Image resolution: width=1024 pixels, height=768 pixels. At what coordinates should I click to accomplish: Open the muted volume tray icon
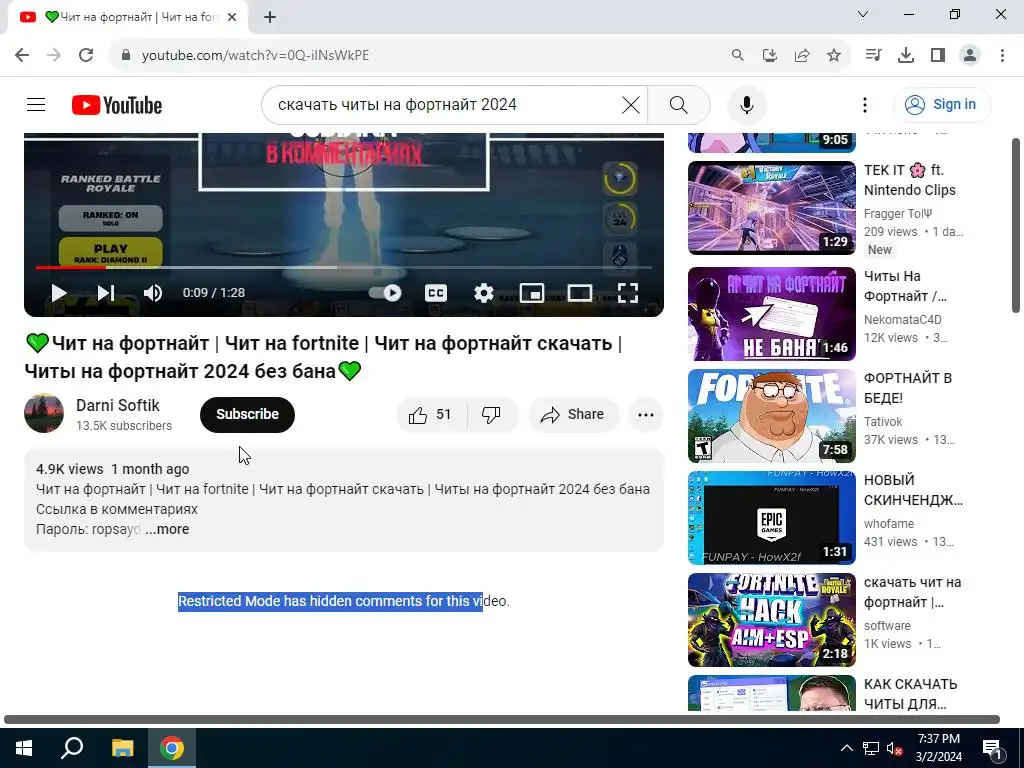(x=894, y=748)
